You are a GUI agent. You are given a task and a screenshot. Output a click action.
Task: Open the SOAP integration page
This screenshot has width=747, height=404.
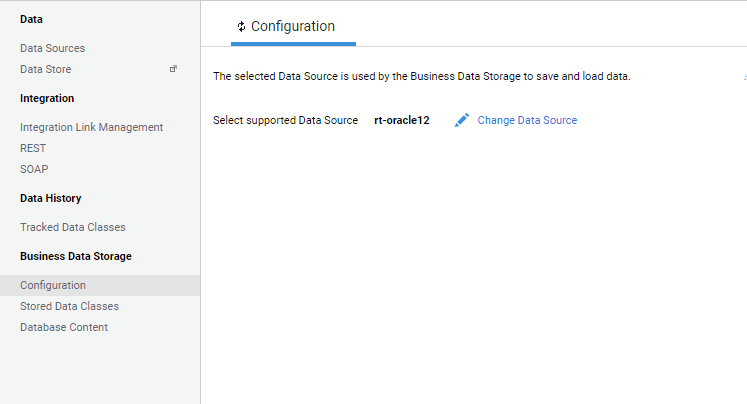34,169
